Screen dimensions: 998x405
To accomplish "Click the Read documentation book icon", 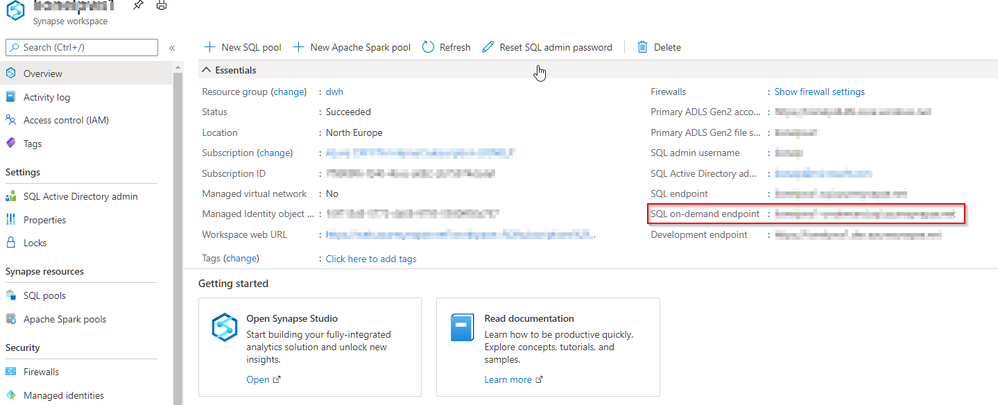I will pyautogui.click(x=462, y=328).
